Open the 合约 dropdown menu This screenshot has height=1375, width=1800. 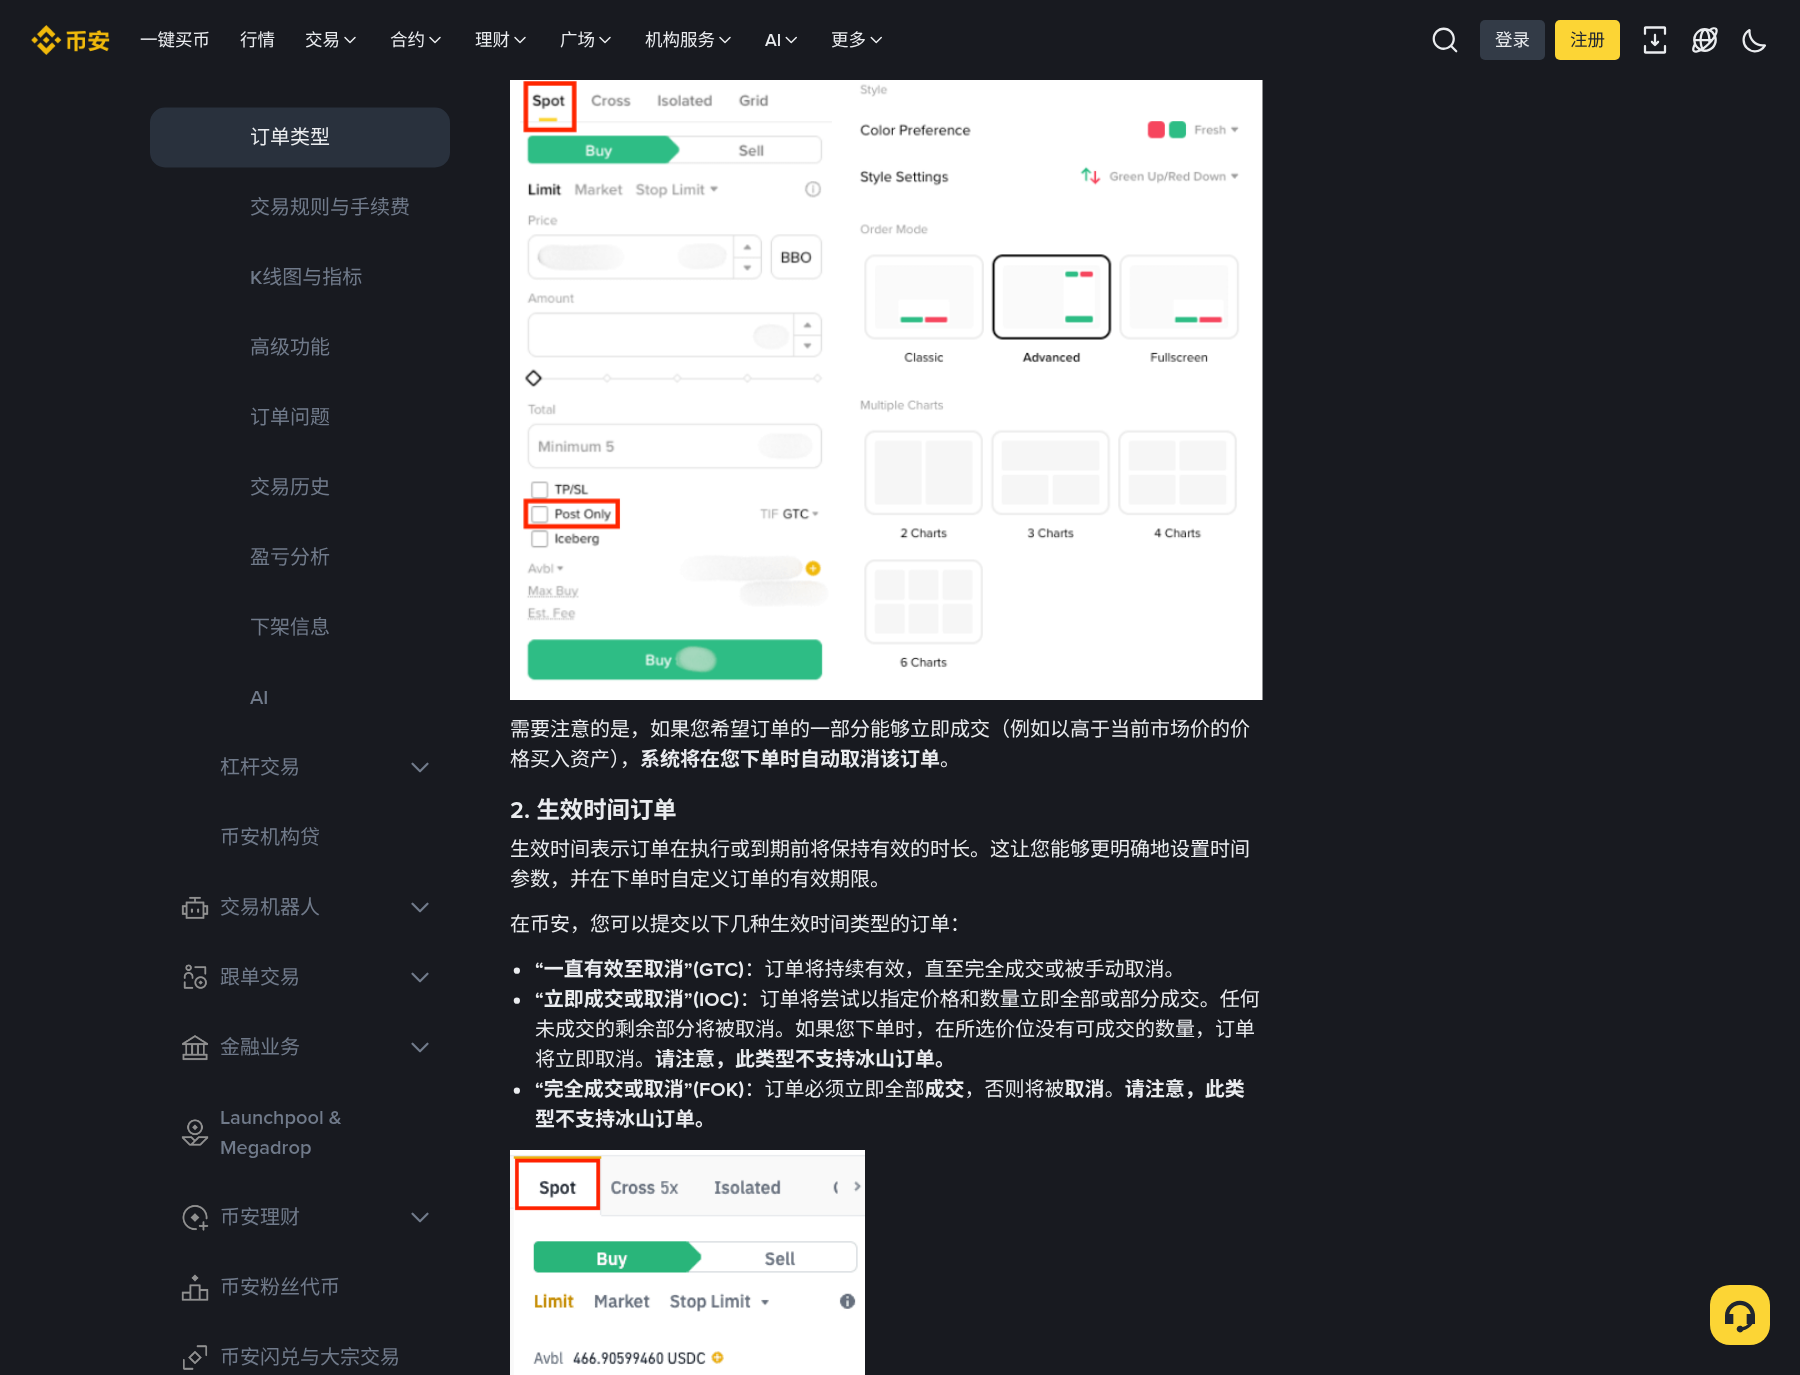415,40
